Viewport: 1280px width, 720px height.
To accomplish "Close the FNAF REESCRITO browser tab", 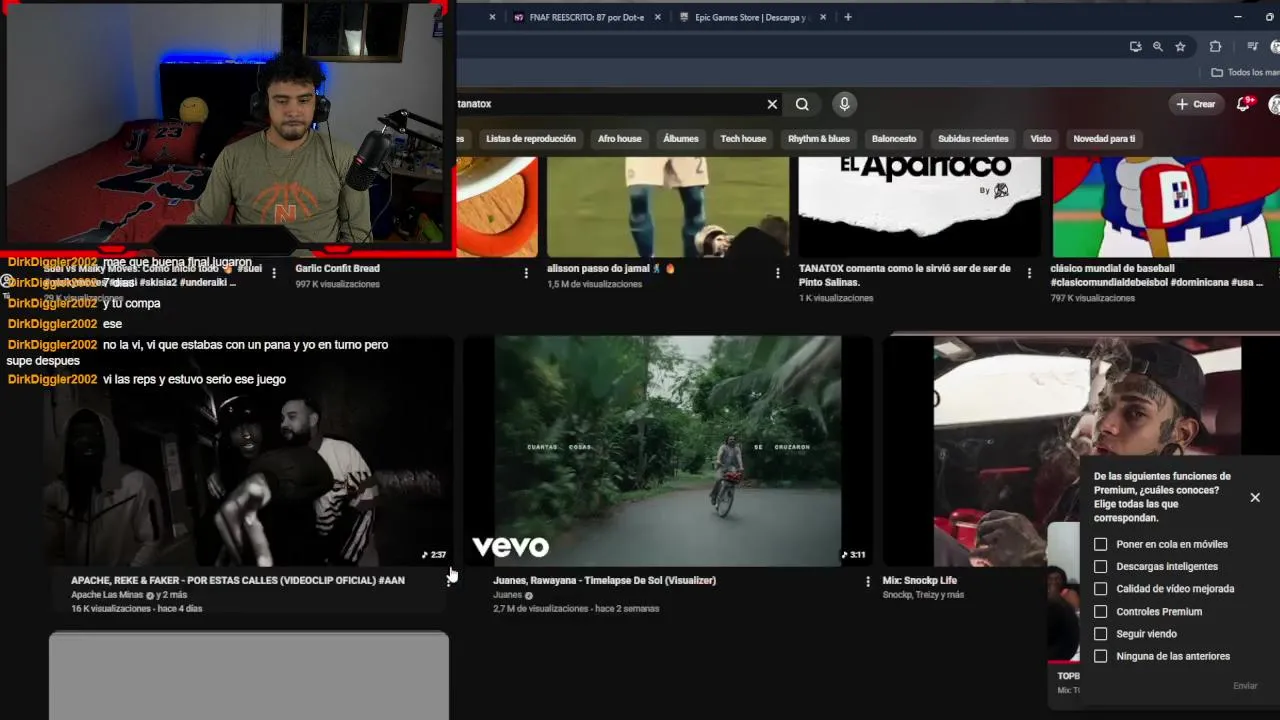I will [659, 17].
